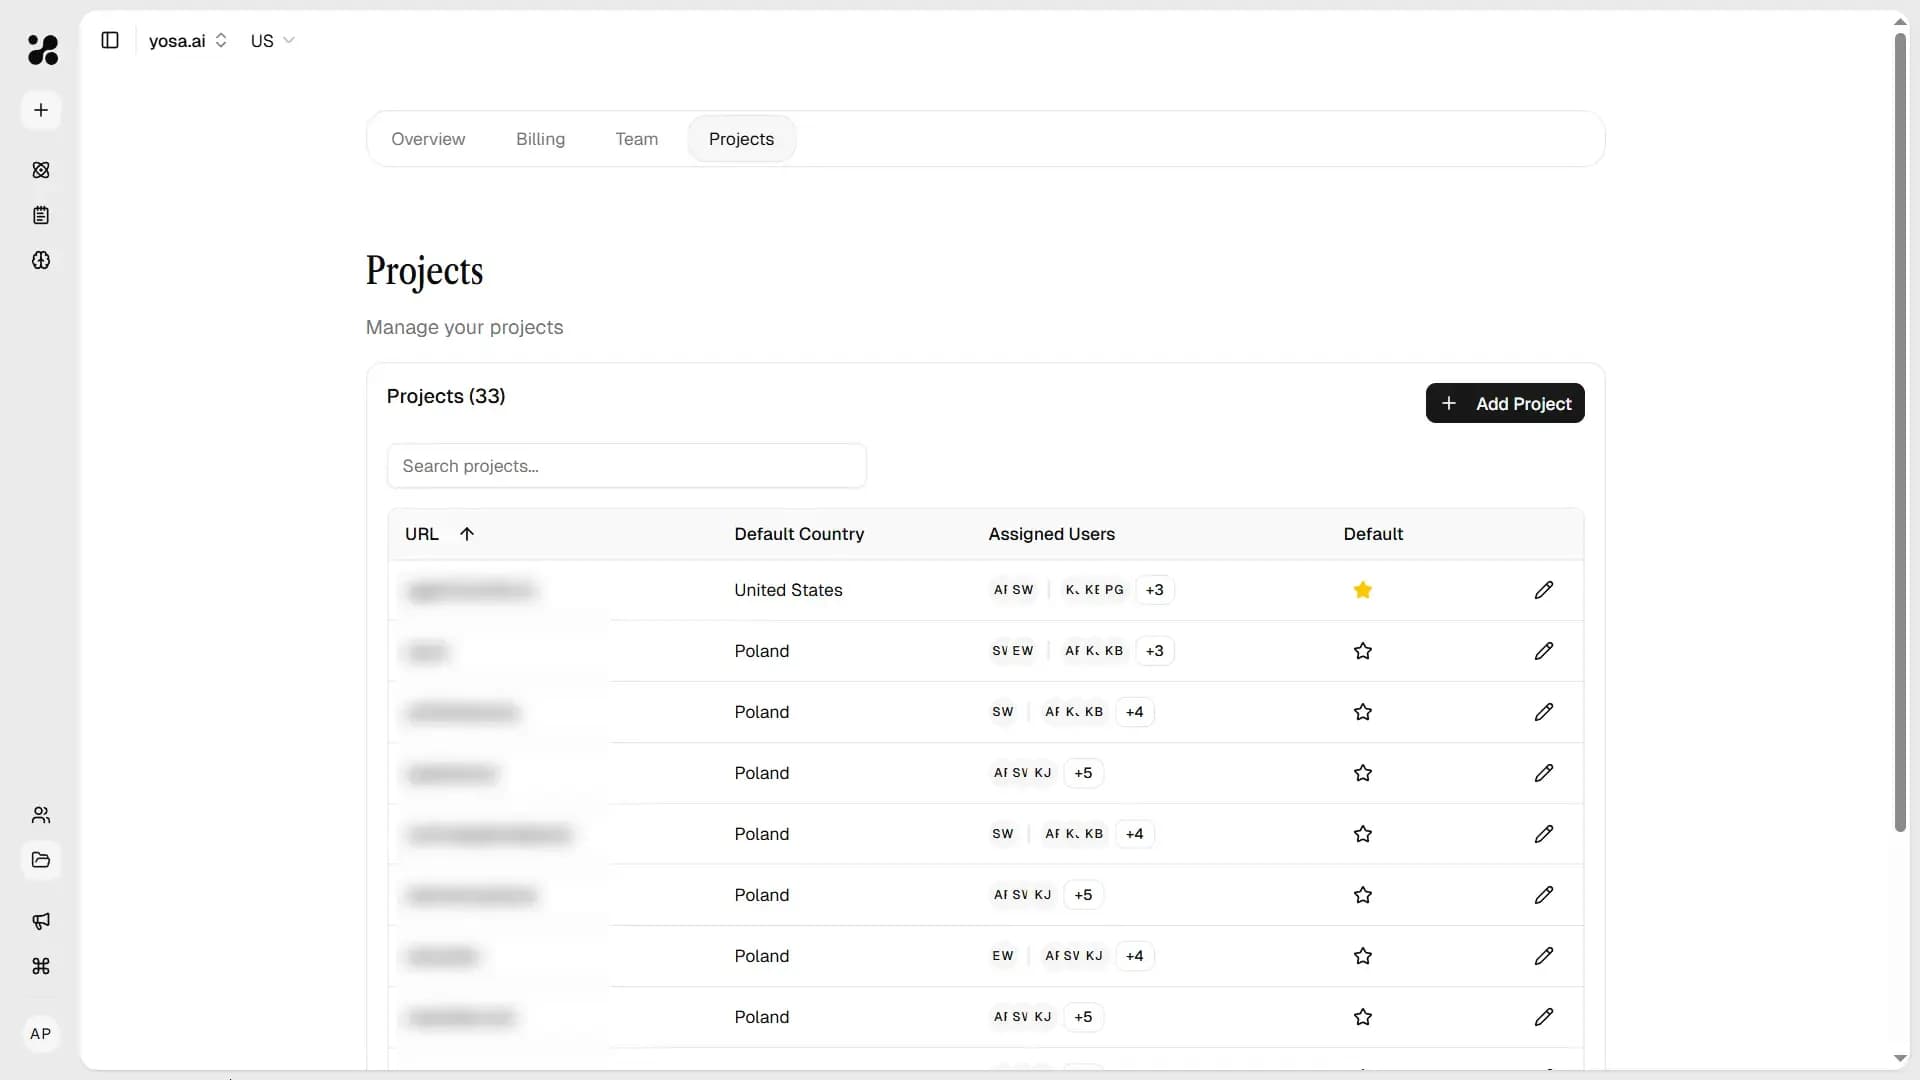Open the dashboard icon in the sidebar

[41, 170]
